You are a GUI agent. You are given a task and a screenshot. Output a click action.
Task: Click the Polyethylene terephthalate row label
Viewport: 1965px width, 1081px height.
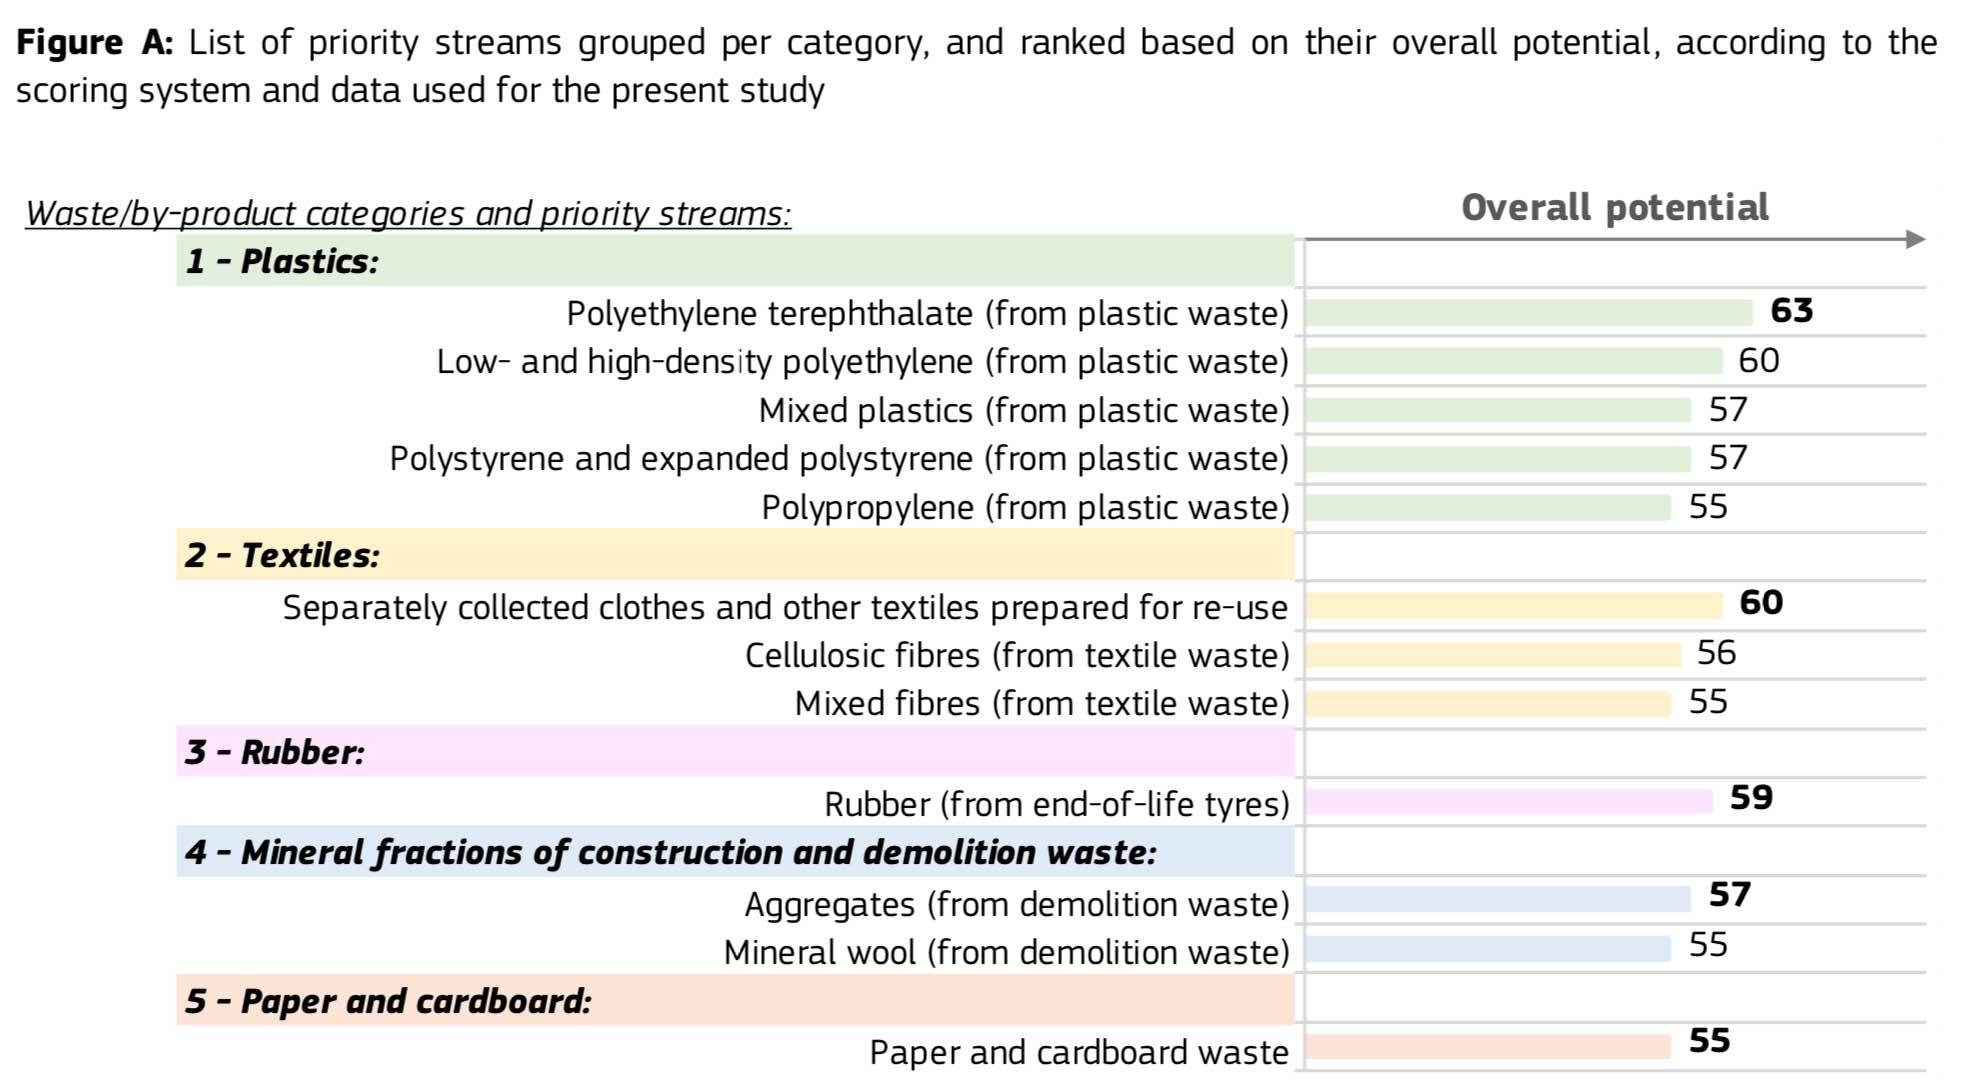927,314
